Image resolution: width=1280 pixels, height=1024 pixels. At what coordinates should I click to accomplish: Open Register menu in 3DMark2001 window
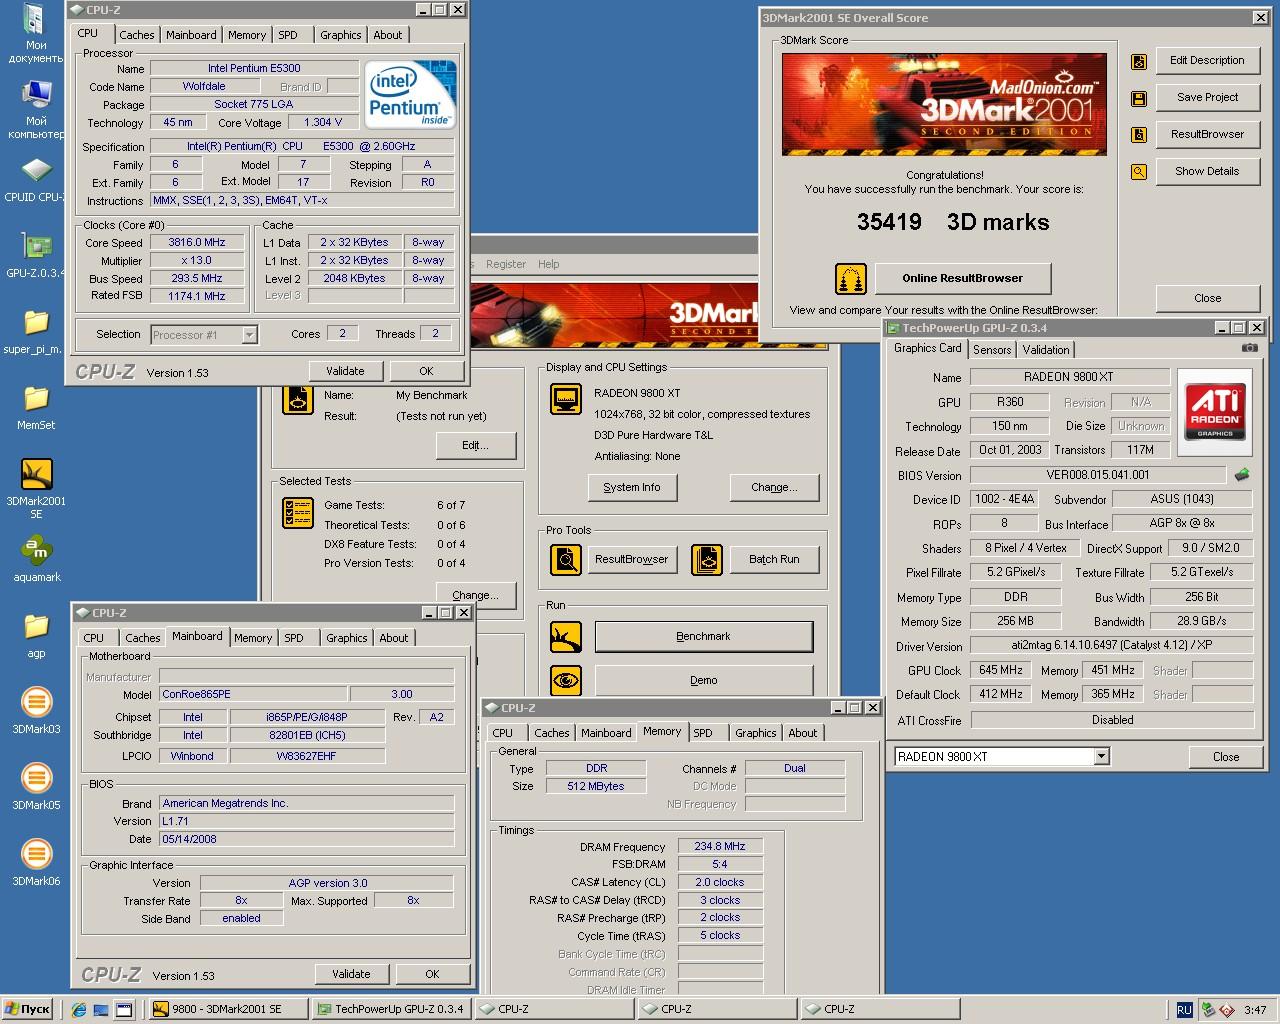505,264
